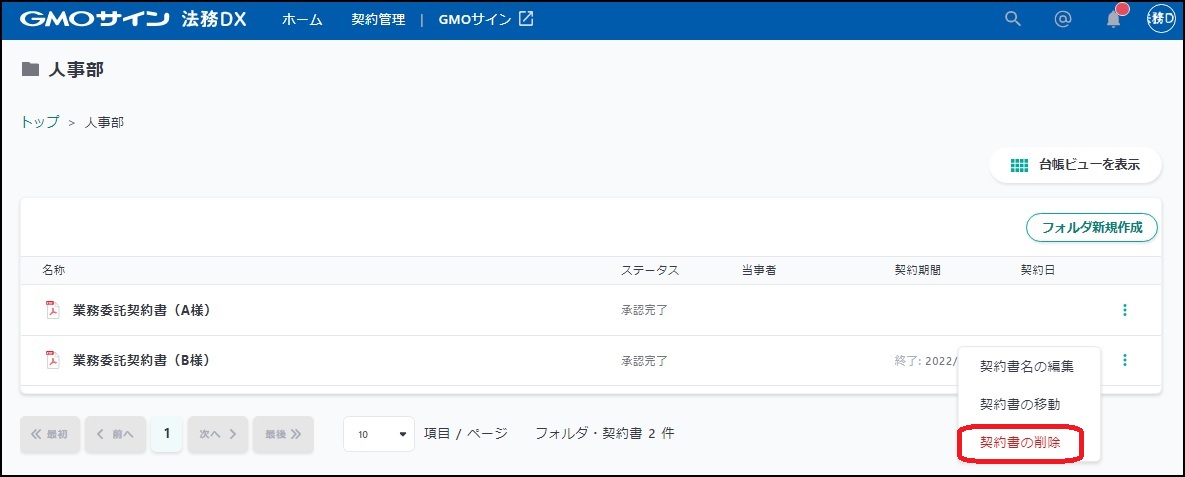Open the user avatar profile menu
This screenshot has width=1185, height=477.
[1161, 19]
